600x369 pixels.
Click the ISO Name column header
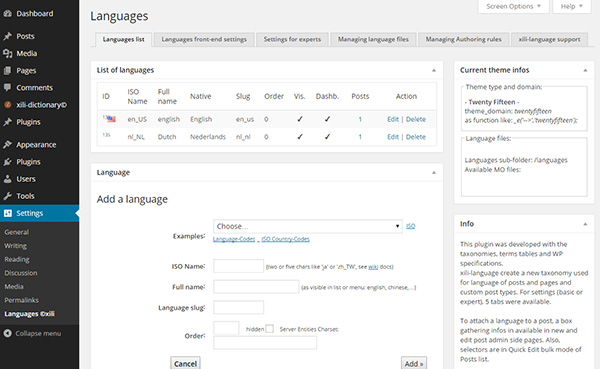(x=137, y=96)
